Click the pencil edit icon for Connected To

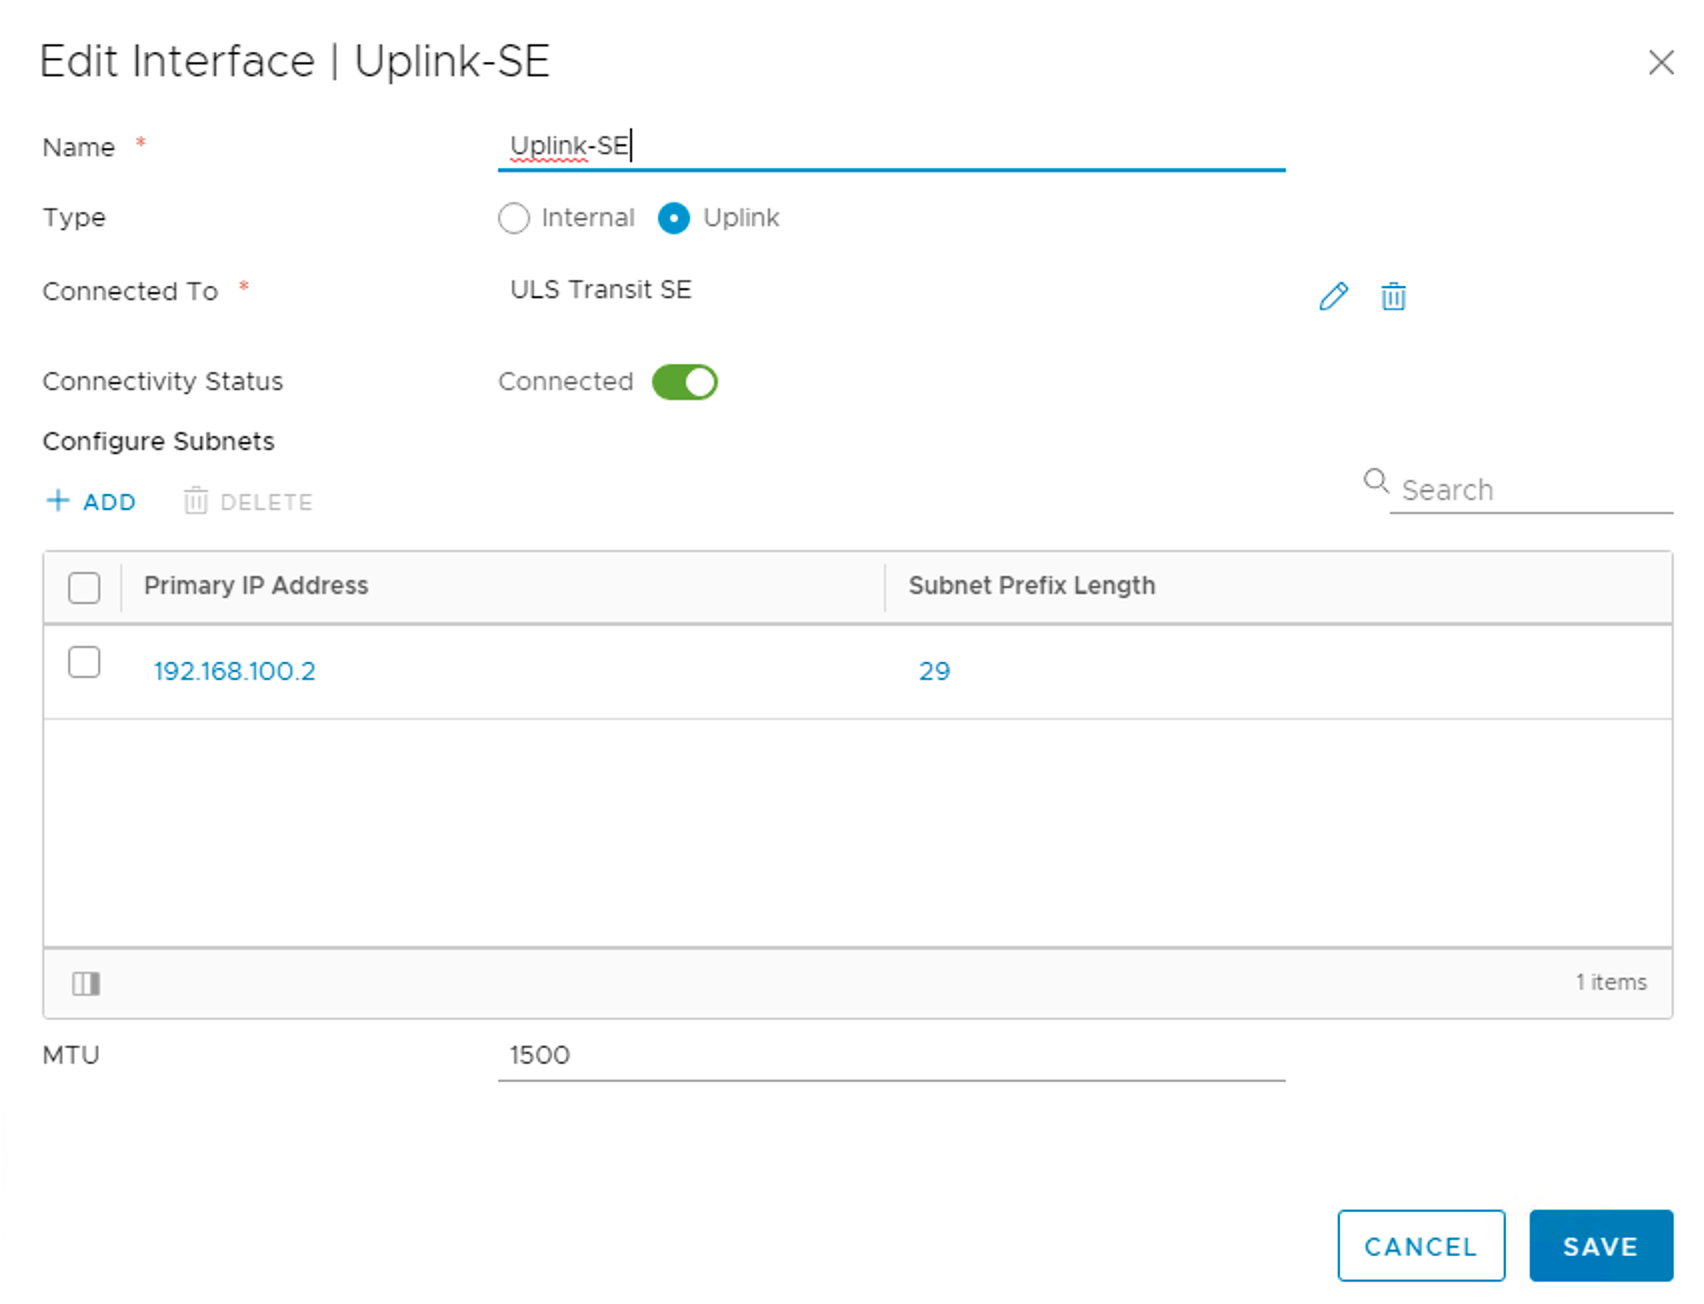tap(1333, 297)
